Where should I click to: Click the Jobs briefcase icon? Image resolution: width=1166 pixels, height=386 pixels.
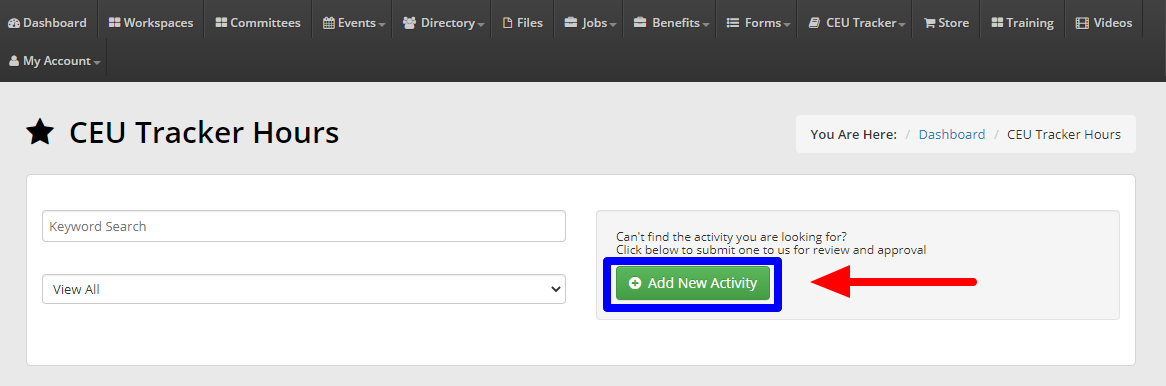tap(570, 23)
